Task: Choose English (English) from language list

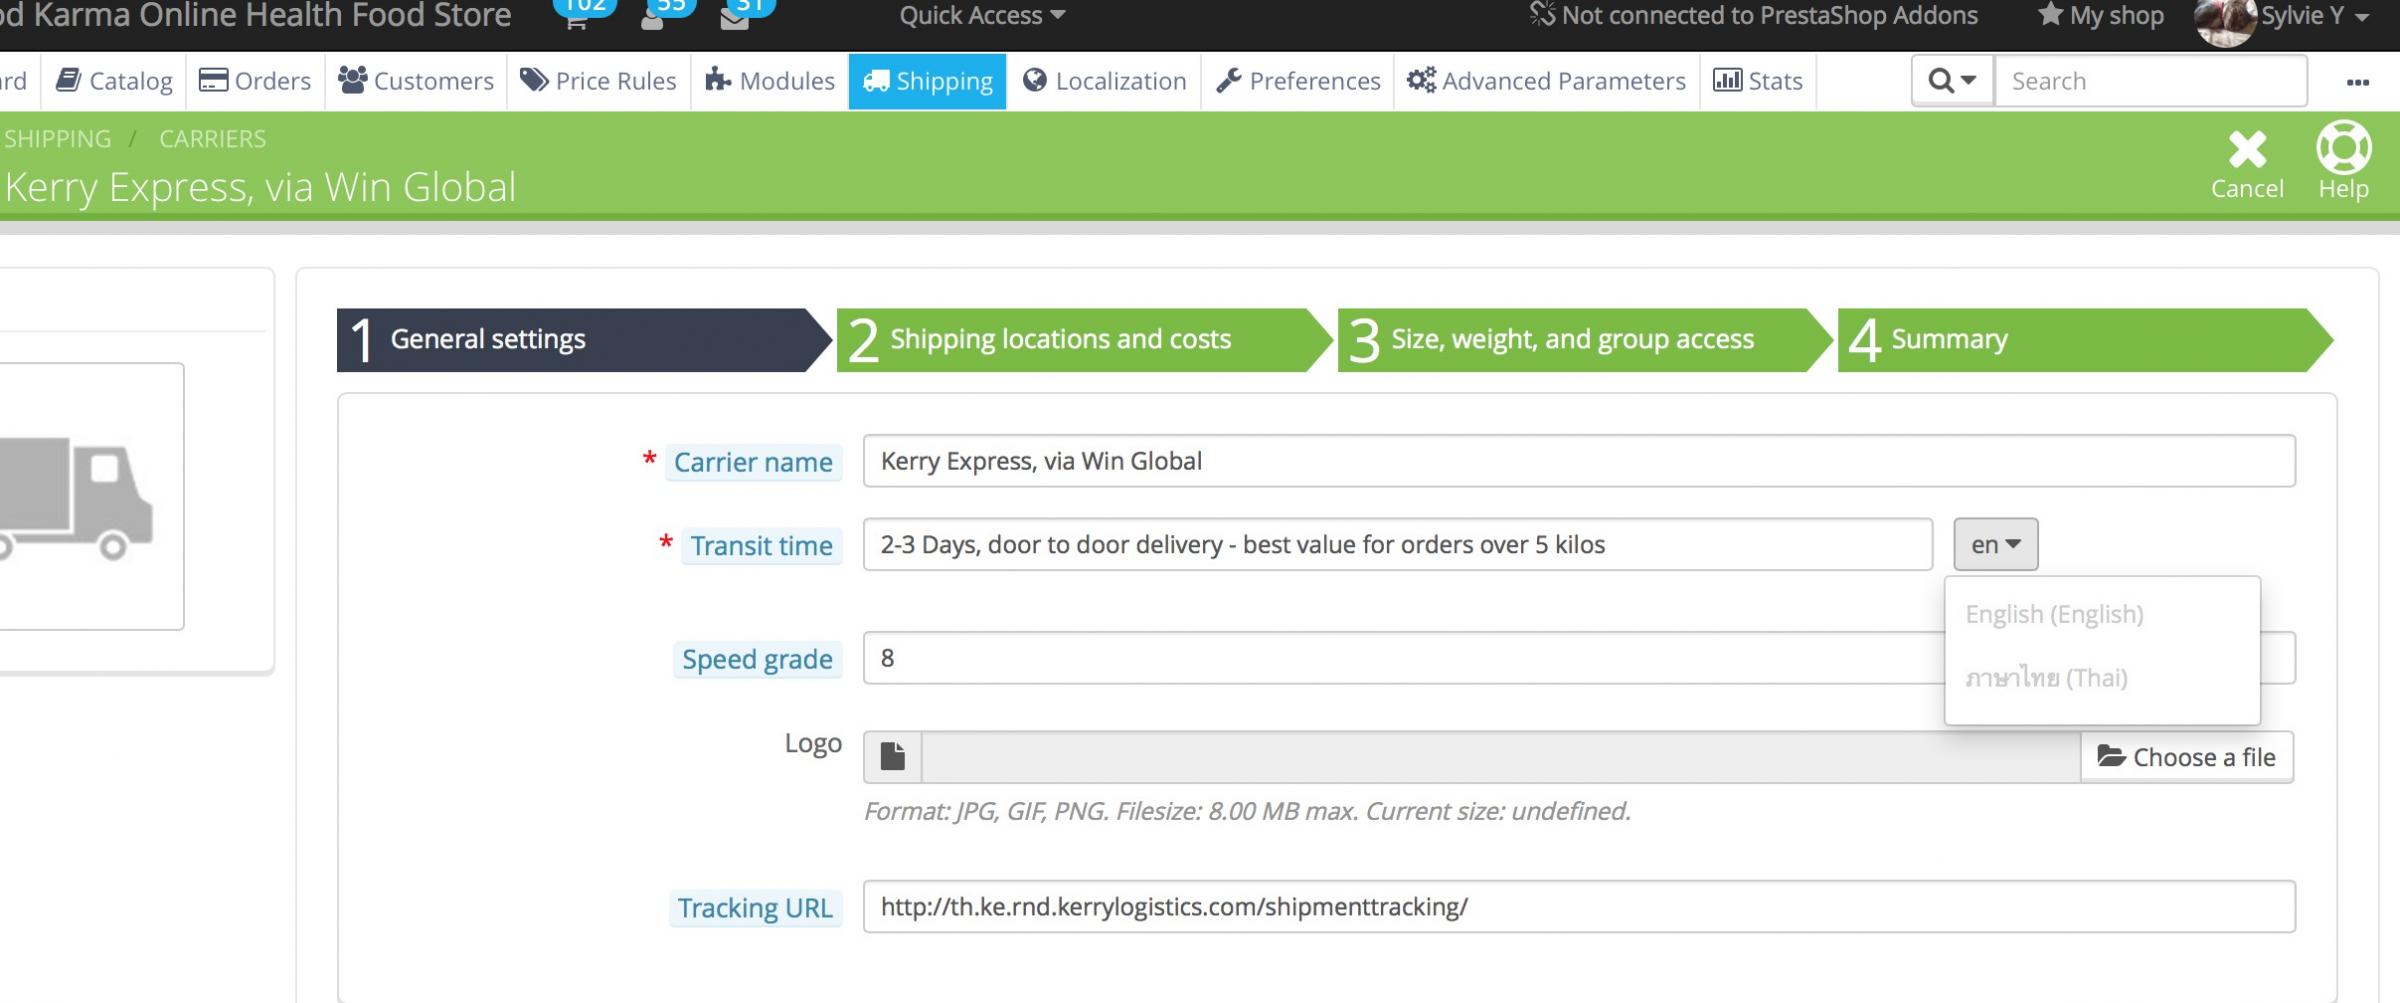Action: (x=2054, y=614)
